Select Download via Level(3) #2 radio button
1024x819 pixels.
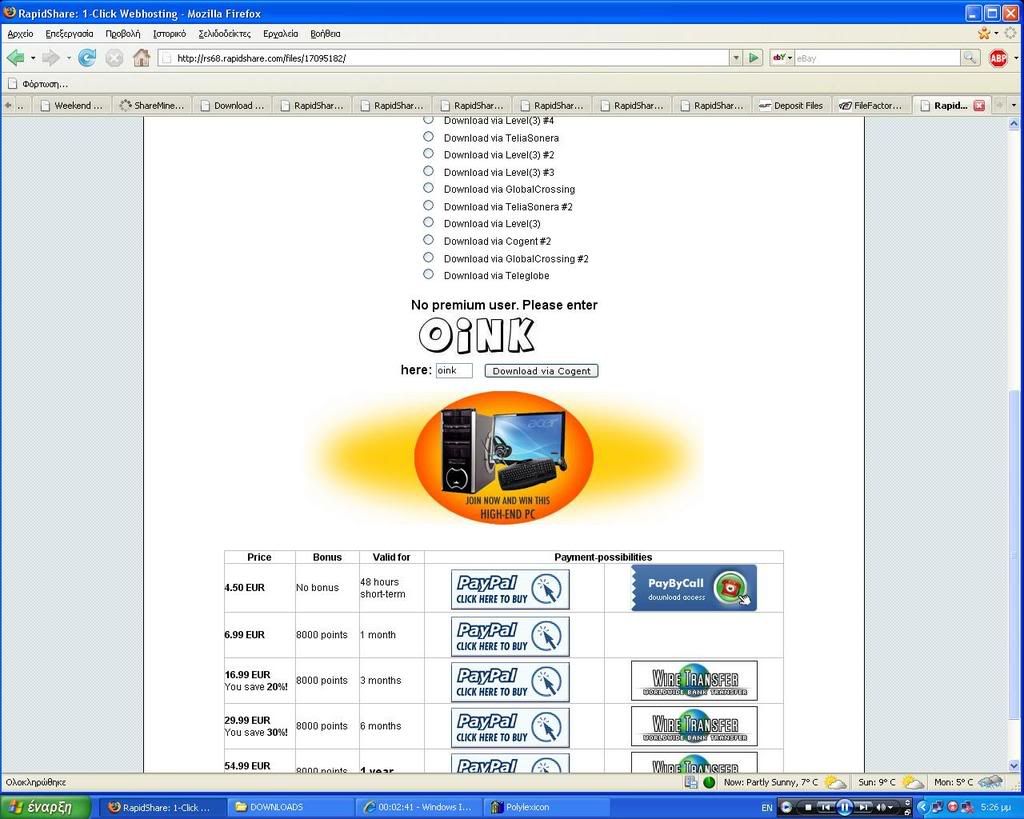click(428, 153)
